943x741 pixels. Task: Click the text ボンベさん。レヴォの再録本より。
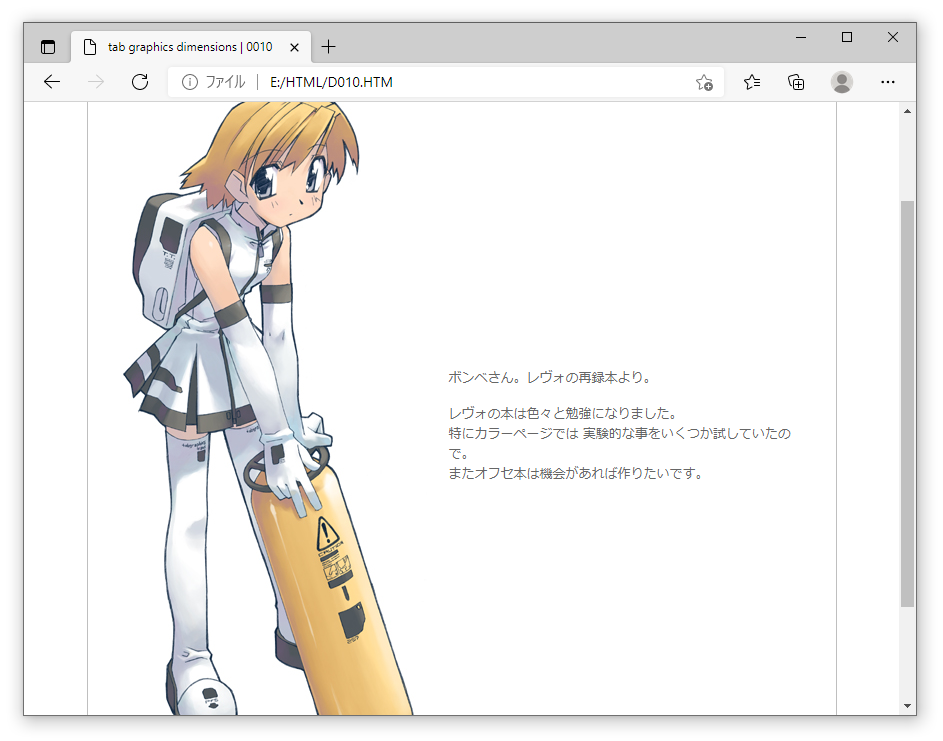pos(550,378)
